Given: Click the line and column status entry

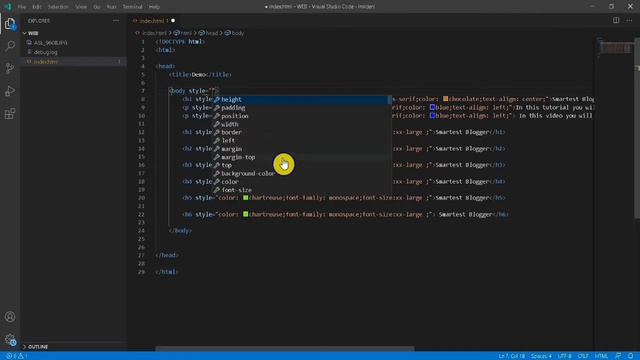Looking at the screenshot, I should pos(511,356).
